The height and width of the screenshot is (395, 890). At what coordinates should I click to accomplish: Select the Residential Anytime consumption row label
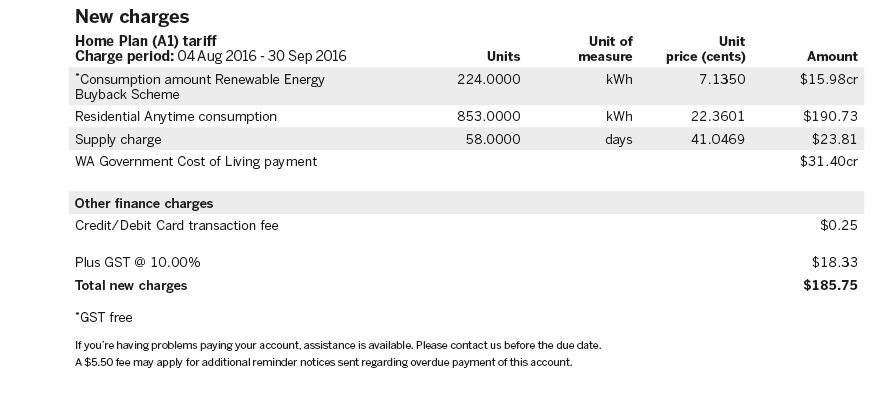click(x=176, y=116)
